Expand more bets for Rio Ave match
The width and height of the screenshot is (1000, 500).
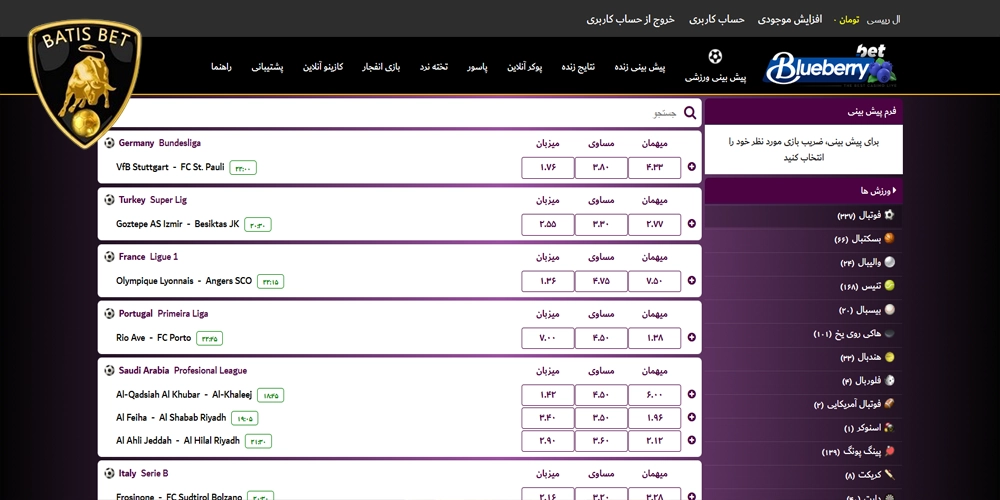[692, 338]
